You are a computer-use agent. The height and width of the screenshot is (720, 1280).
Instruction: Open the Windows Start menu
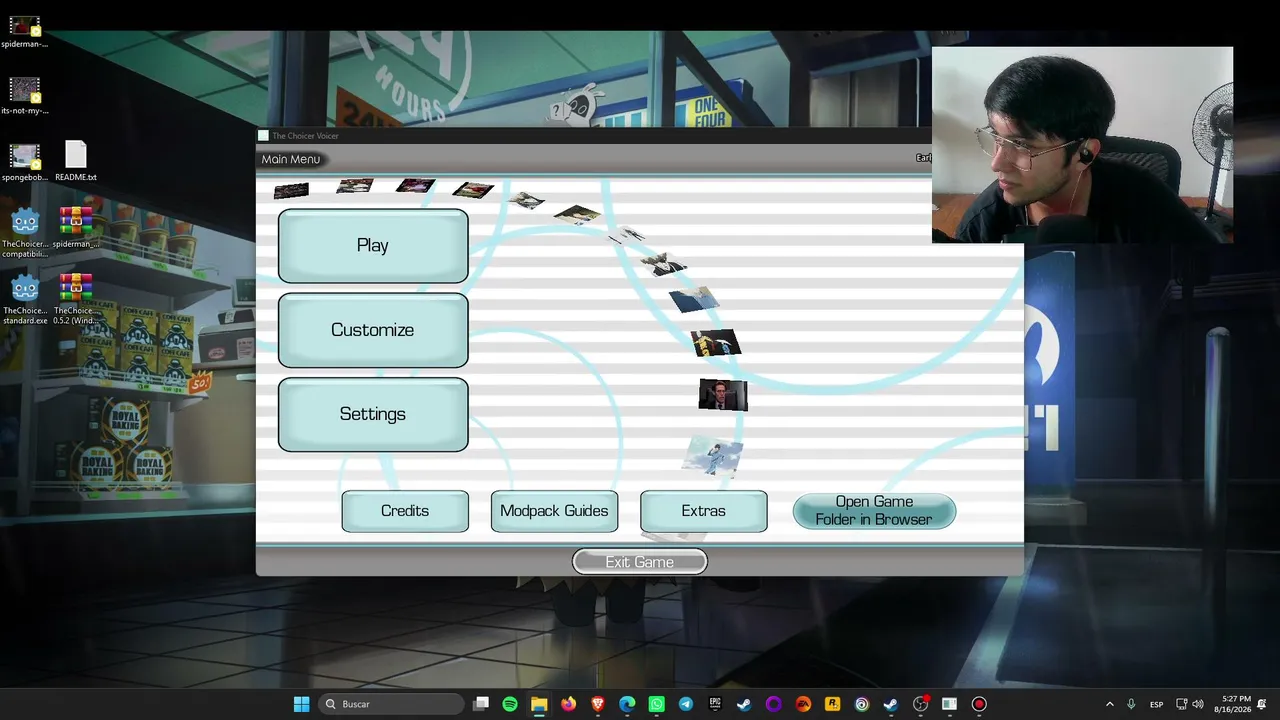301,704
